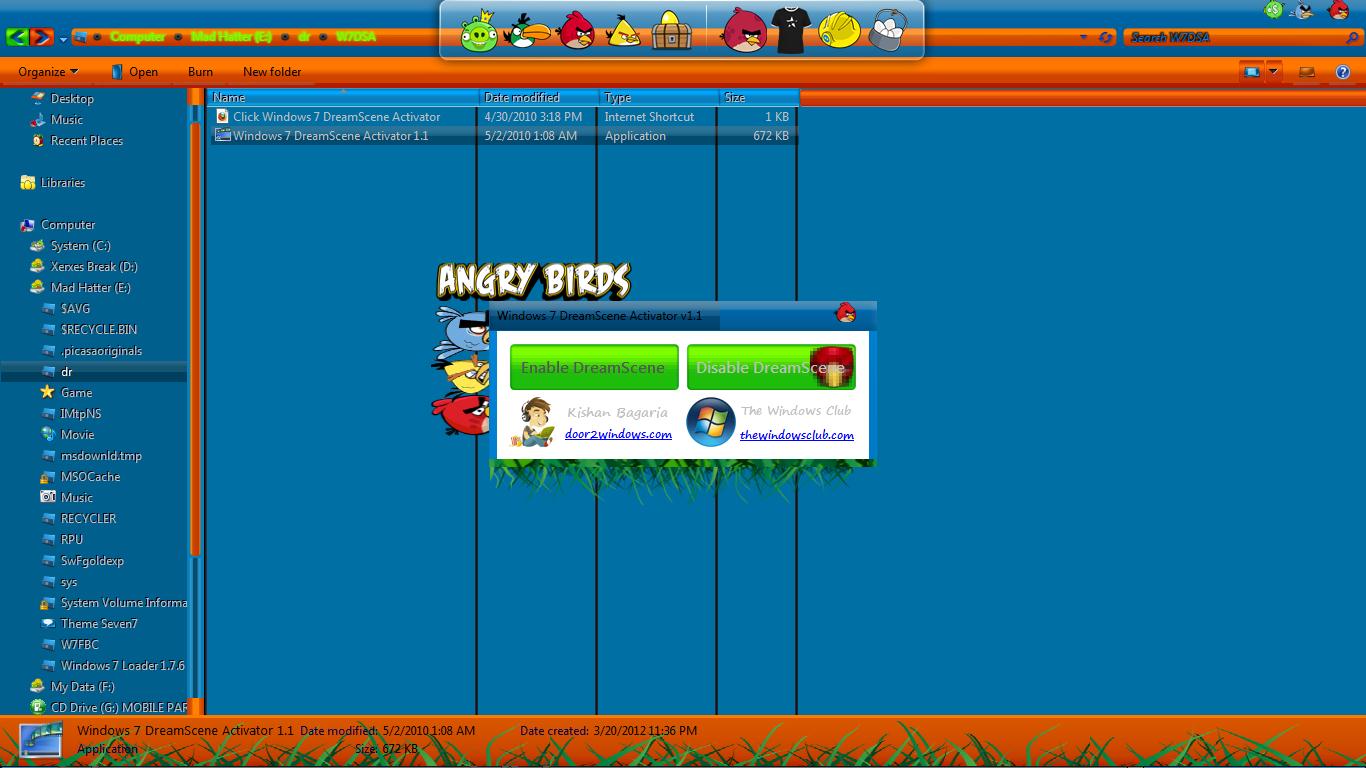Open the treasure chest dock icon
The height and width of the screenshot is (768, 1366).
click(671, 31)
